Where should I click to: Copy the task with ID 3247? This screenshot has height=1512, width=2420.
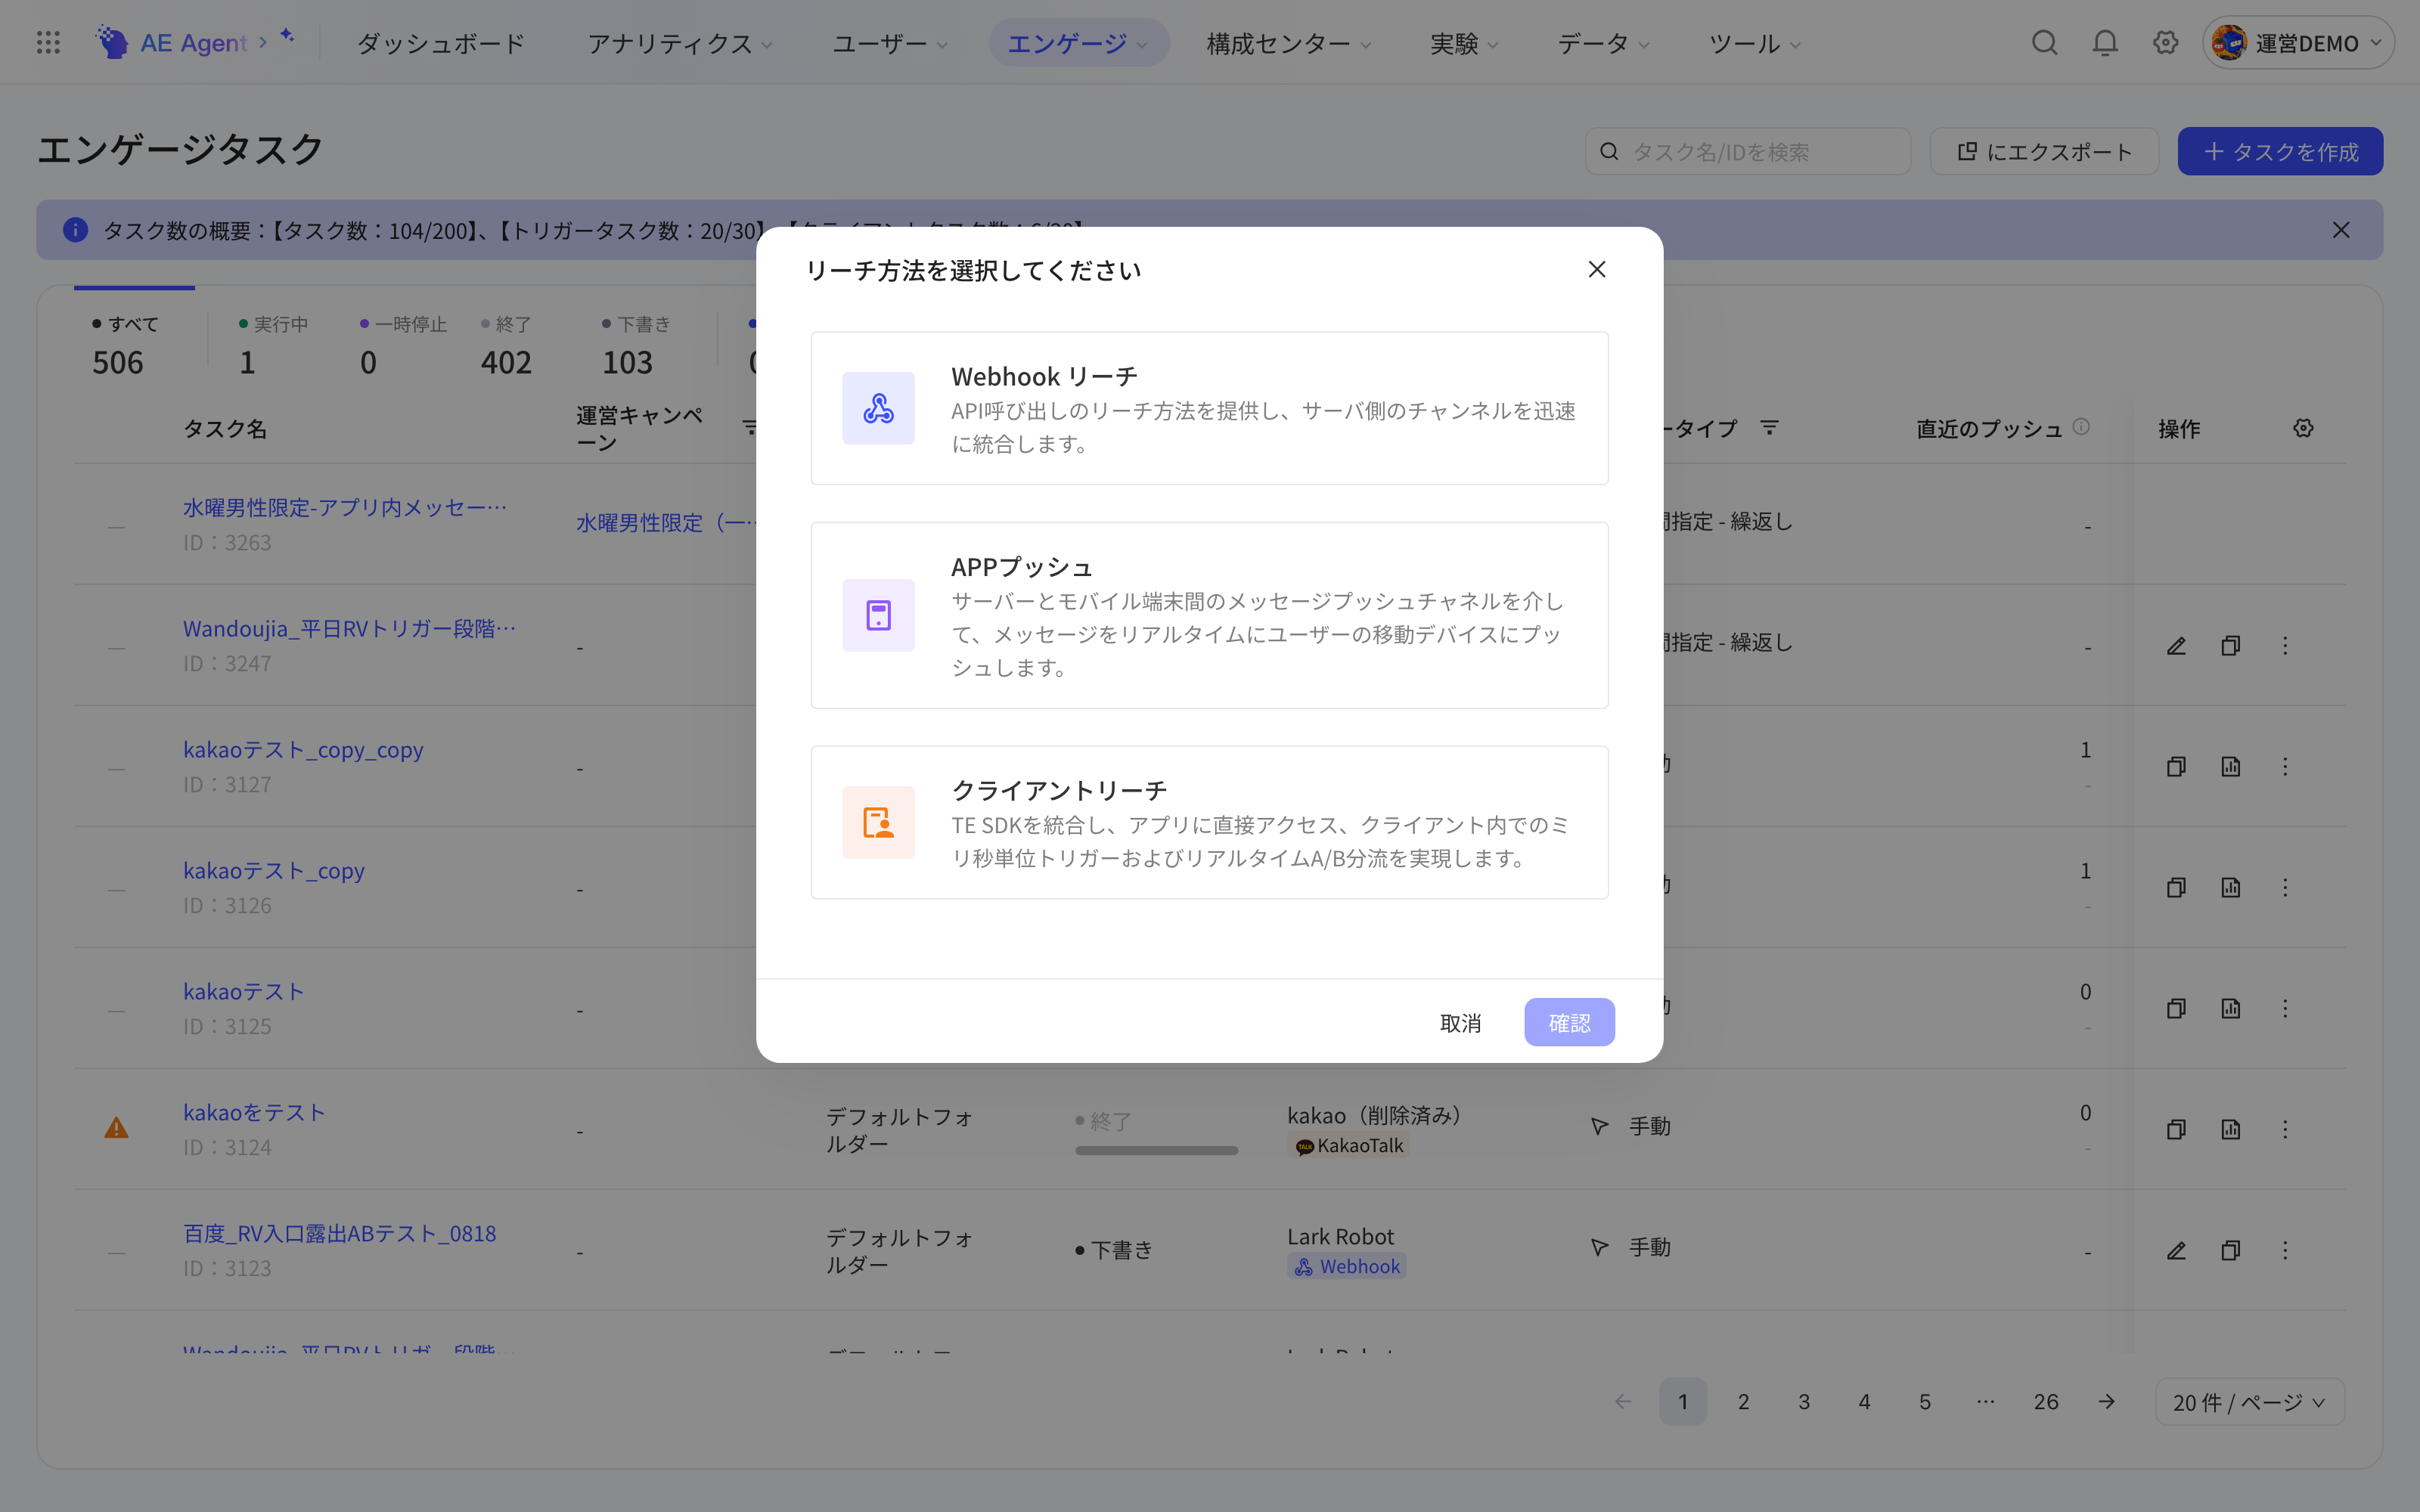[2230, 646]
